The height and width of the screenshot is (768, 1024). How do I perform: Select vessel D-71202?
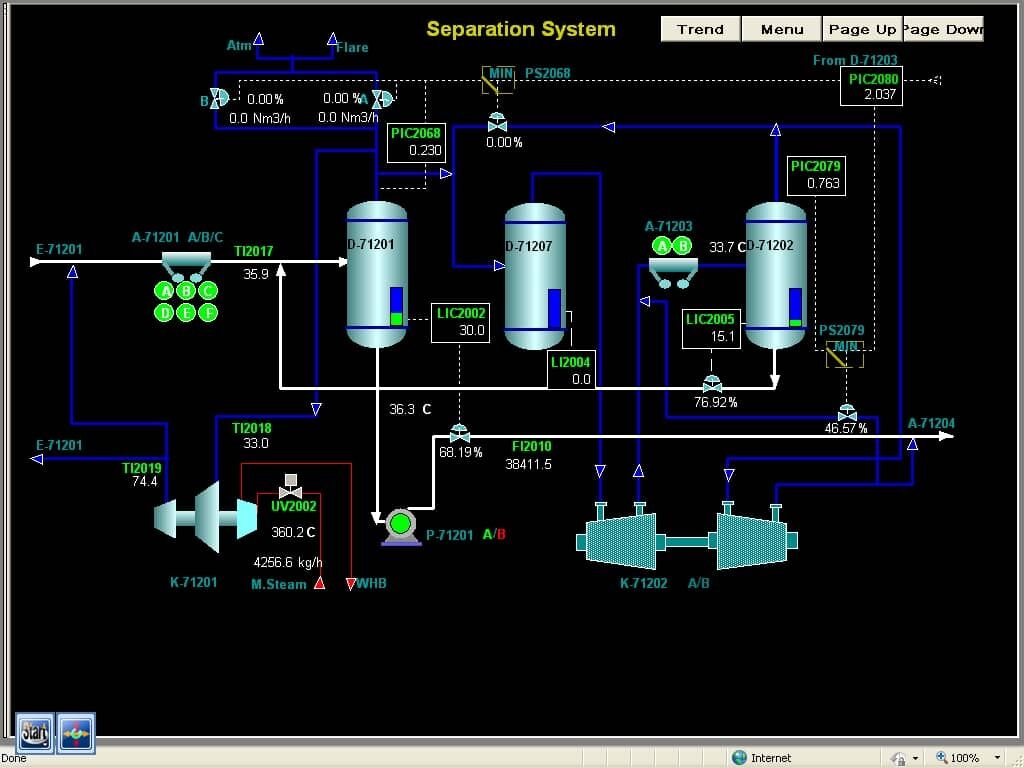coord(776,275)
